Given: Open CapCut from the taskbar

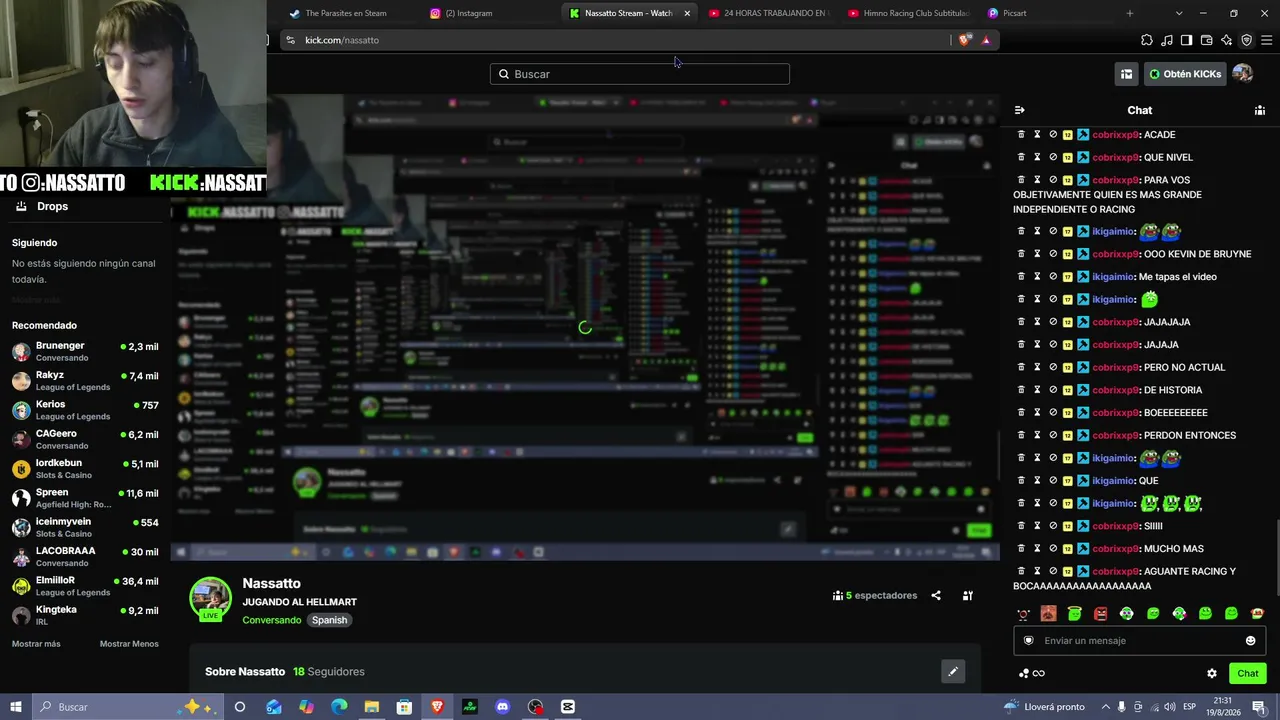Looking at the screenshot, I should pyautogui.click(x=568, y=707).
